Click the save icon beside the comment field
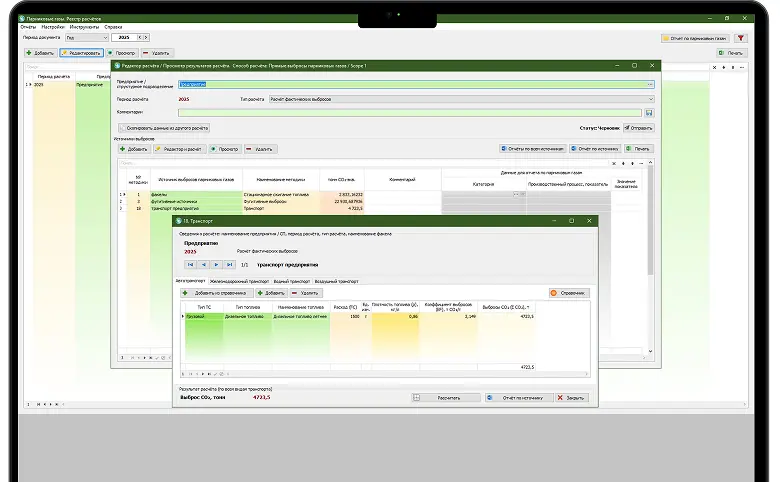This screenshot has height=482, width=780. point(649,113)
